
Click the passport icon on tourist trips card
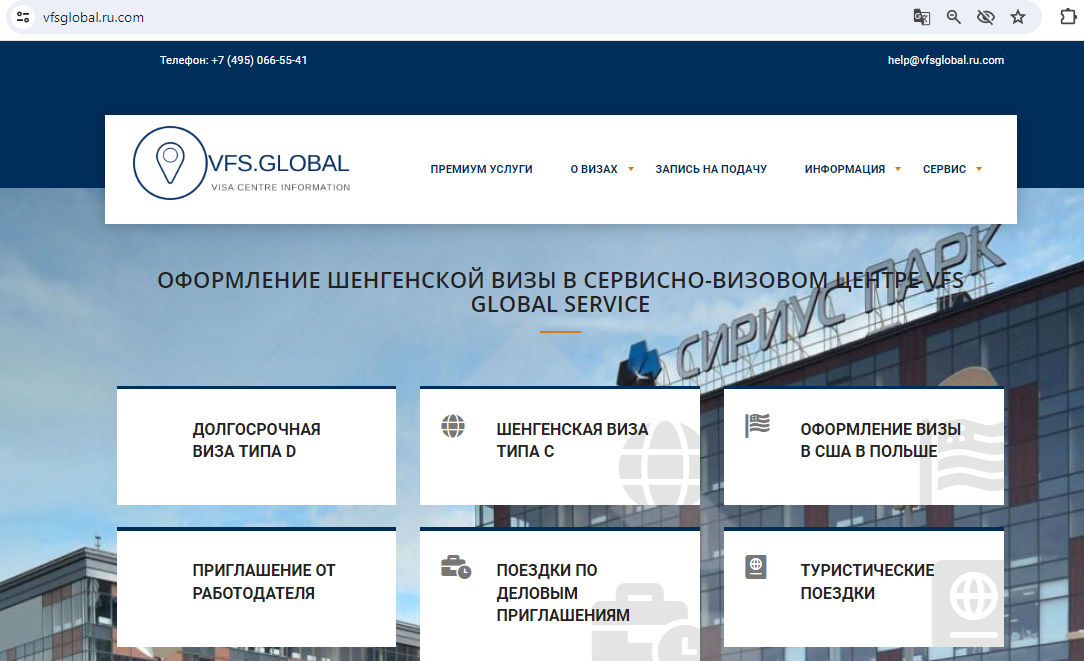pyautogui.click(x=756, y=567)
